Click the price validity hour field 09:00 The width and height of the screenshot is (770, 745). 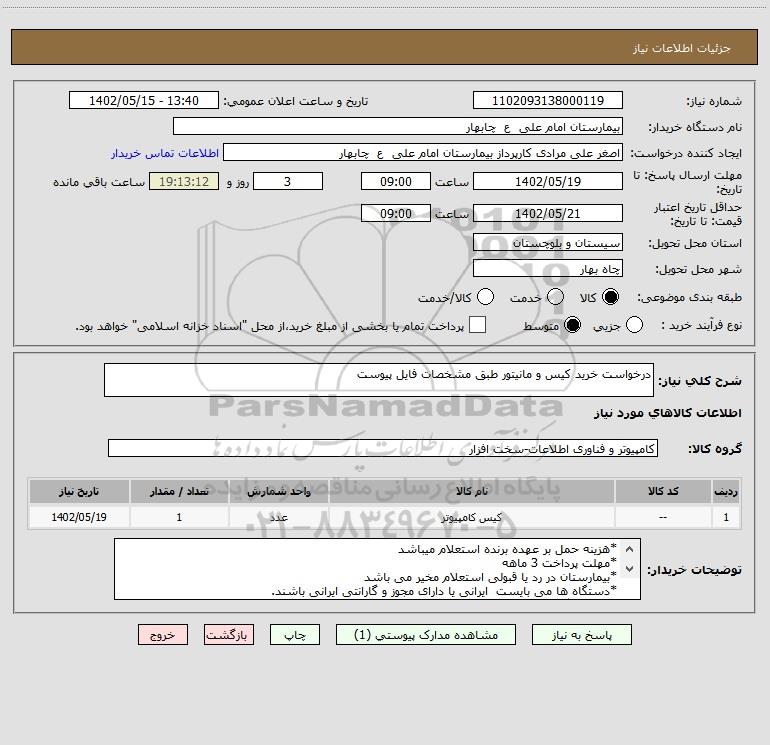[396, 213]
